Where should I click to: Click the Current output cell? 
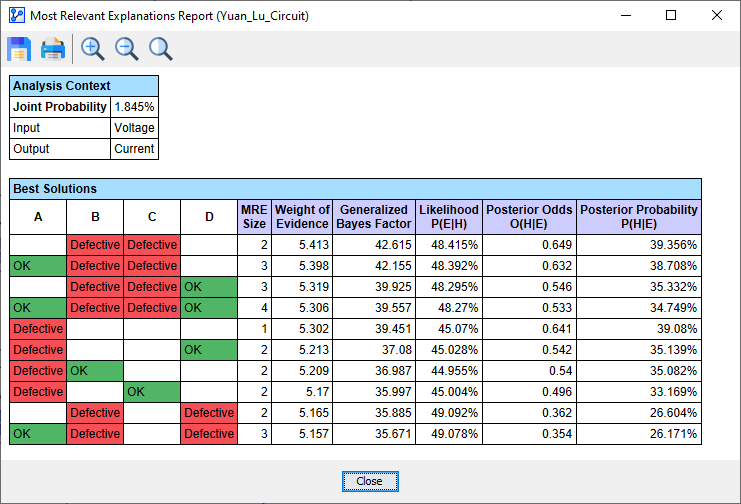[134, 149]
